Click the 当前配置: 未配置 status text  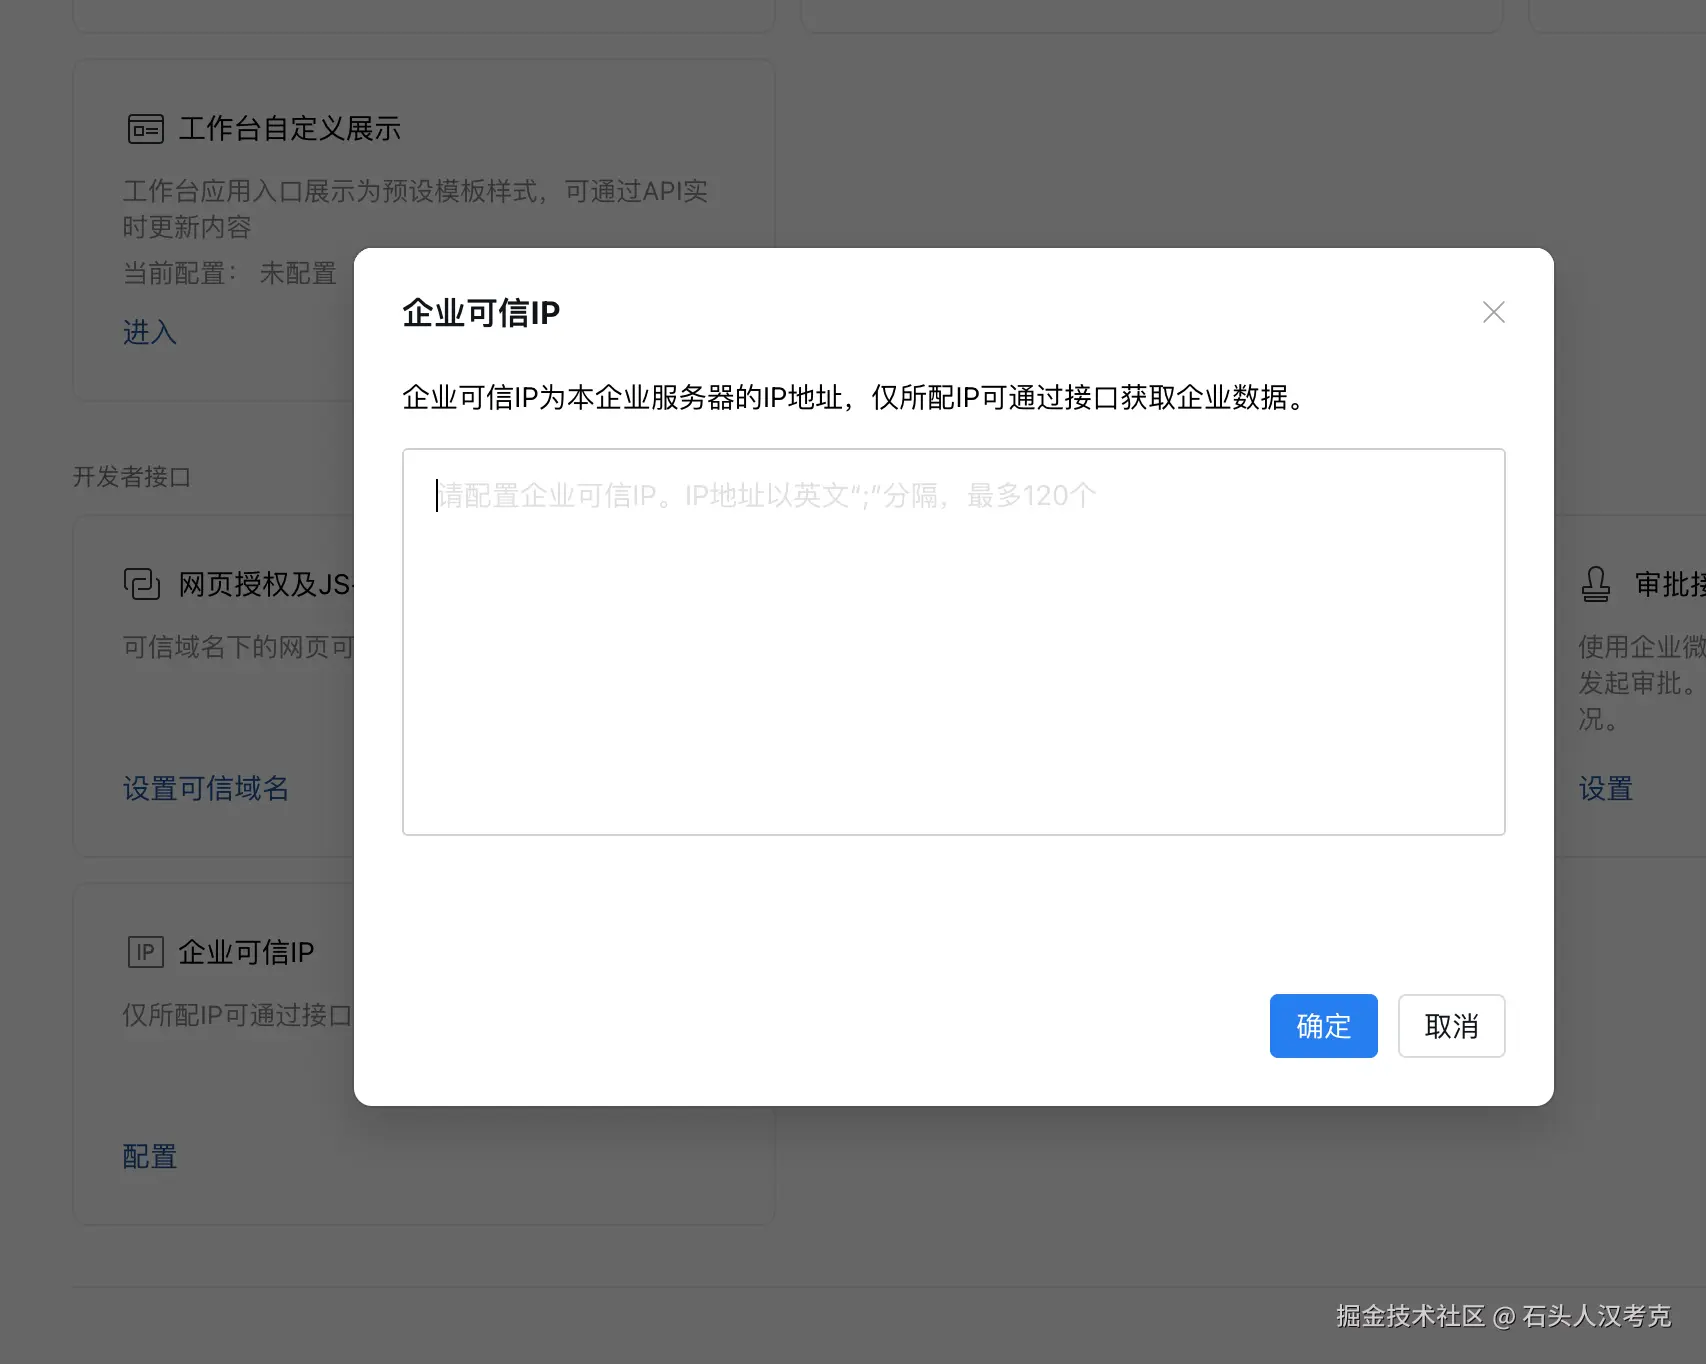coord(230,273)
